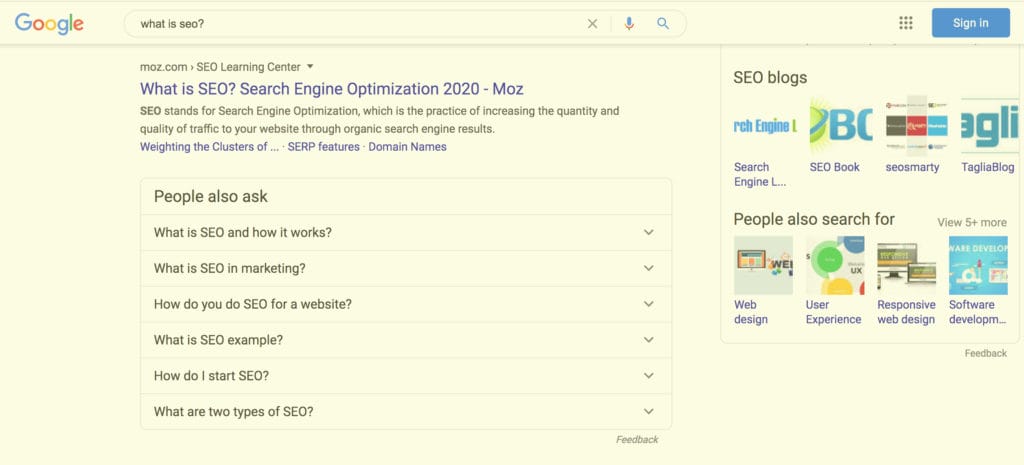Image resolution: width=1024 pixels, height=465 pixels.
Task: Open the Responsive web design thumbnail
Action: pyautogui.click(x=906, y=265)
